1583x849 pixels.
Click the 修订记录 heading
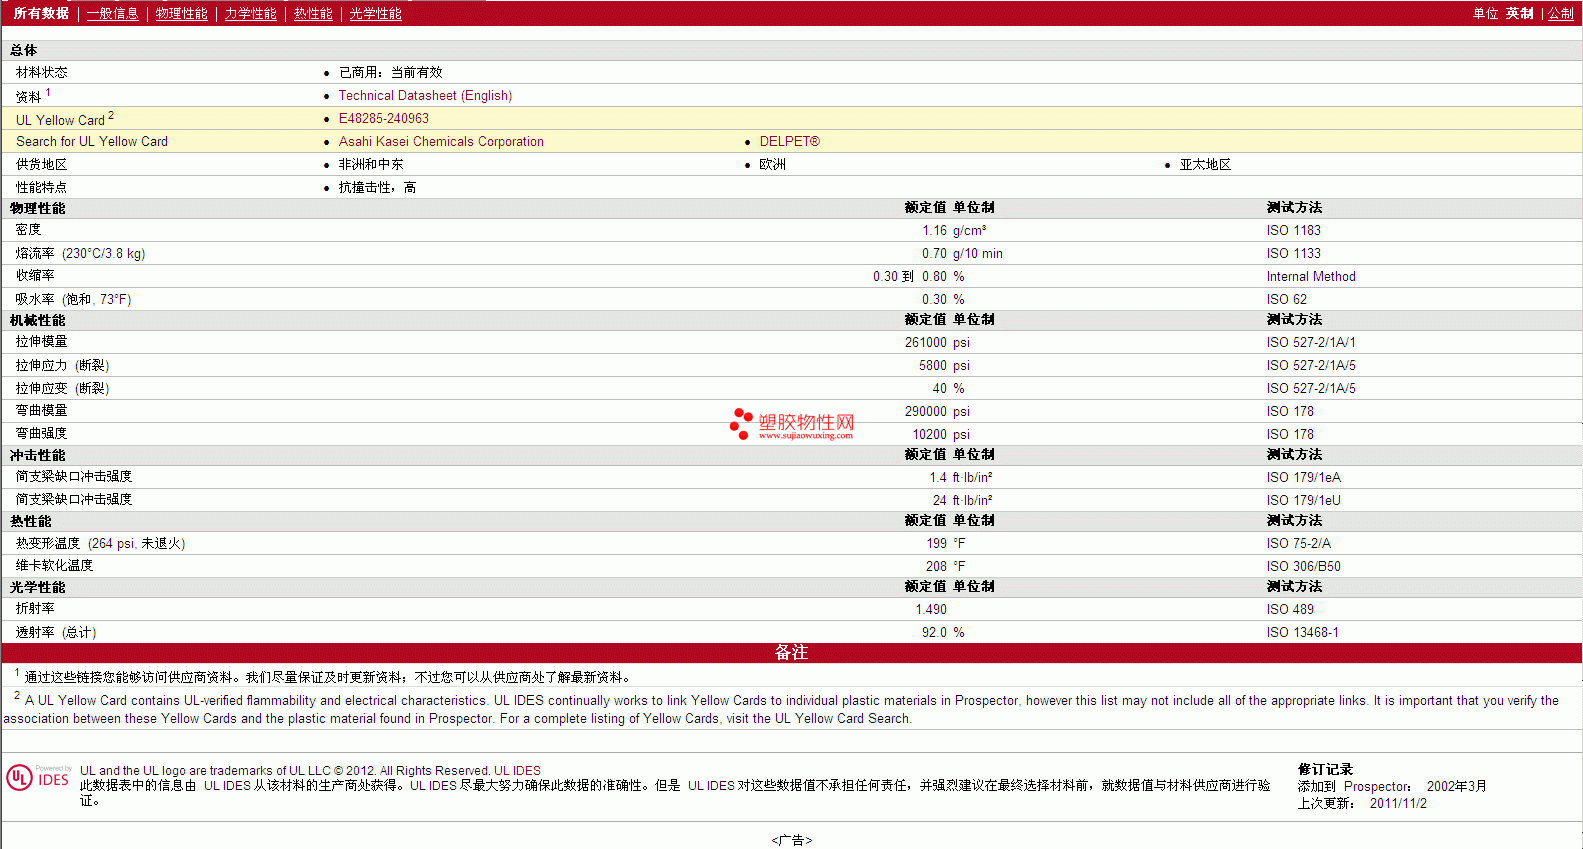pos(1325,769)
